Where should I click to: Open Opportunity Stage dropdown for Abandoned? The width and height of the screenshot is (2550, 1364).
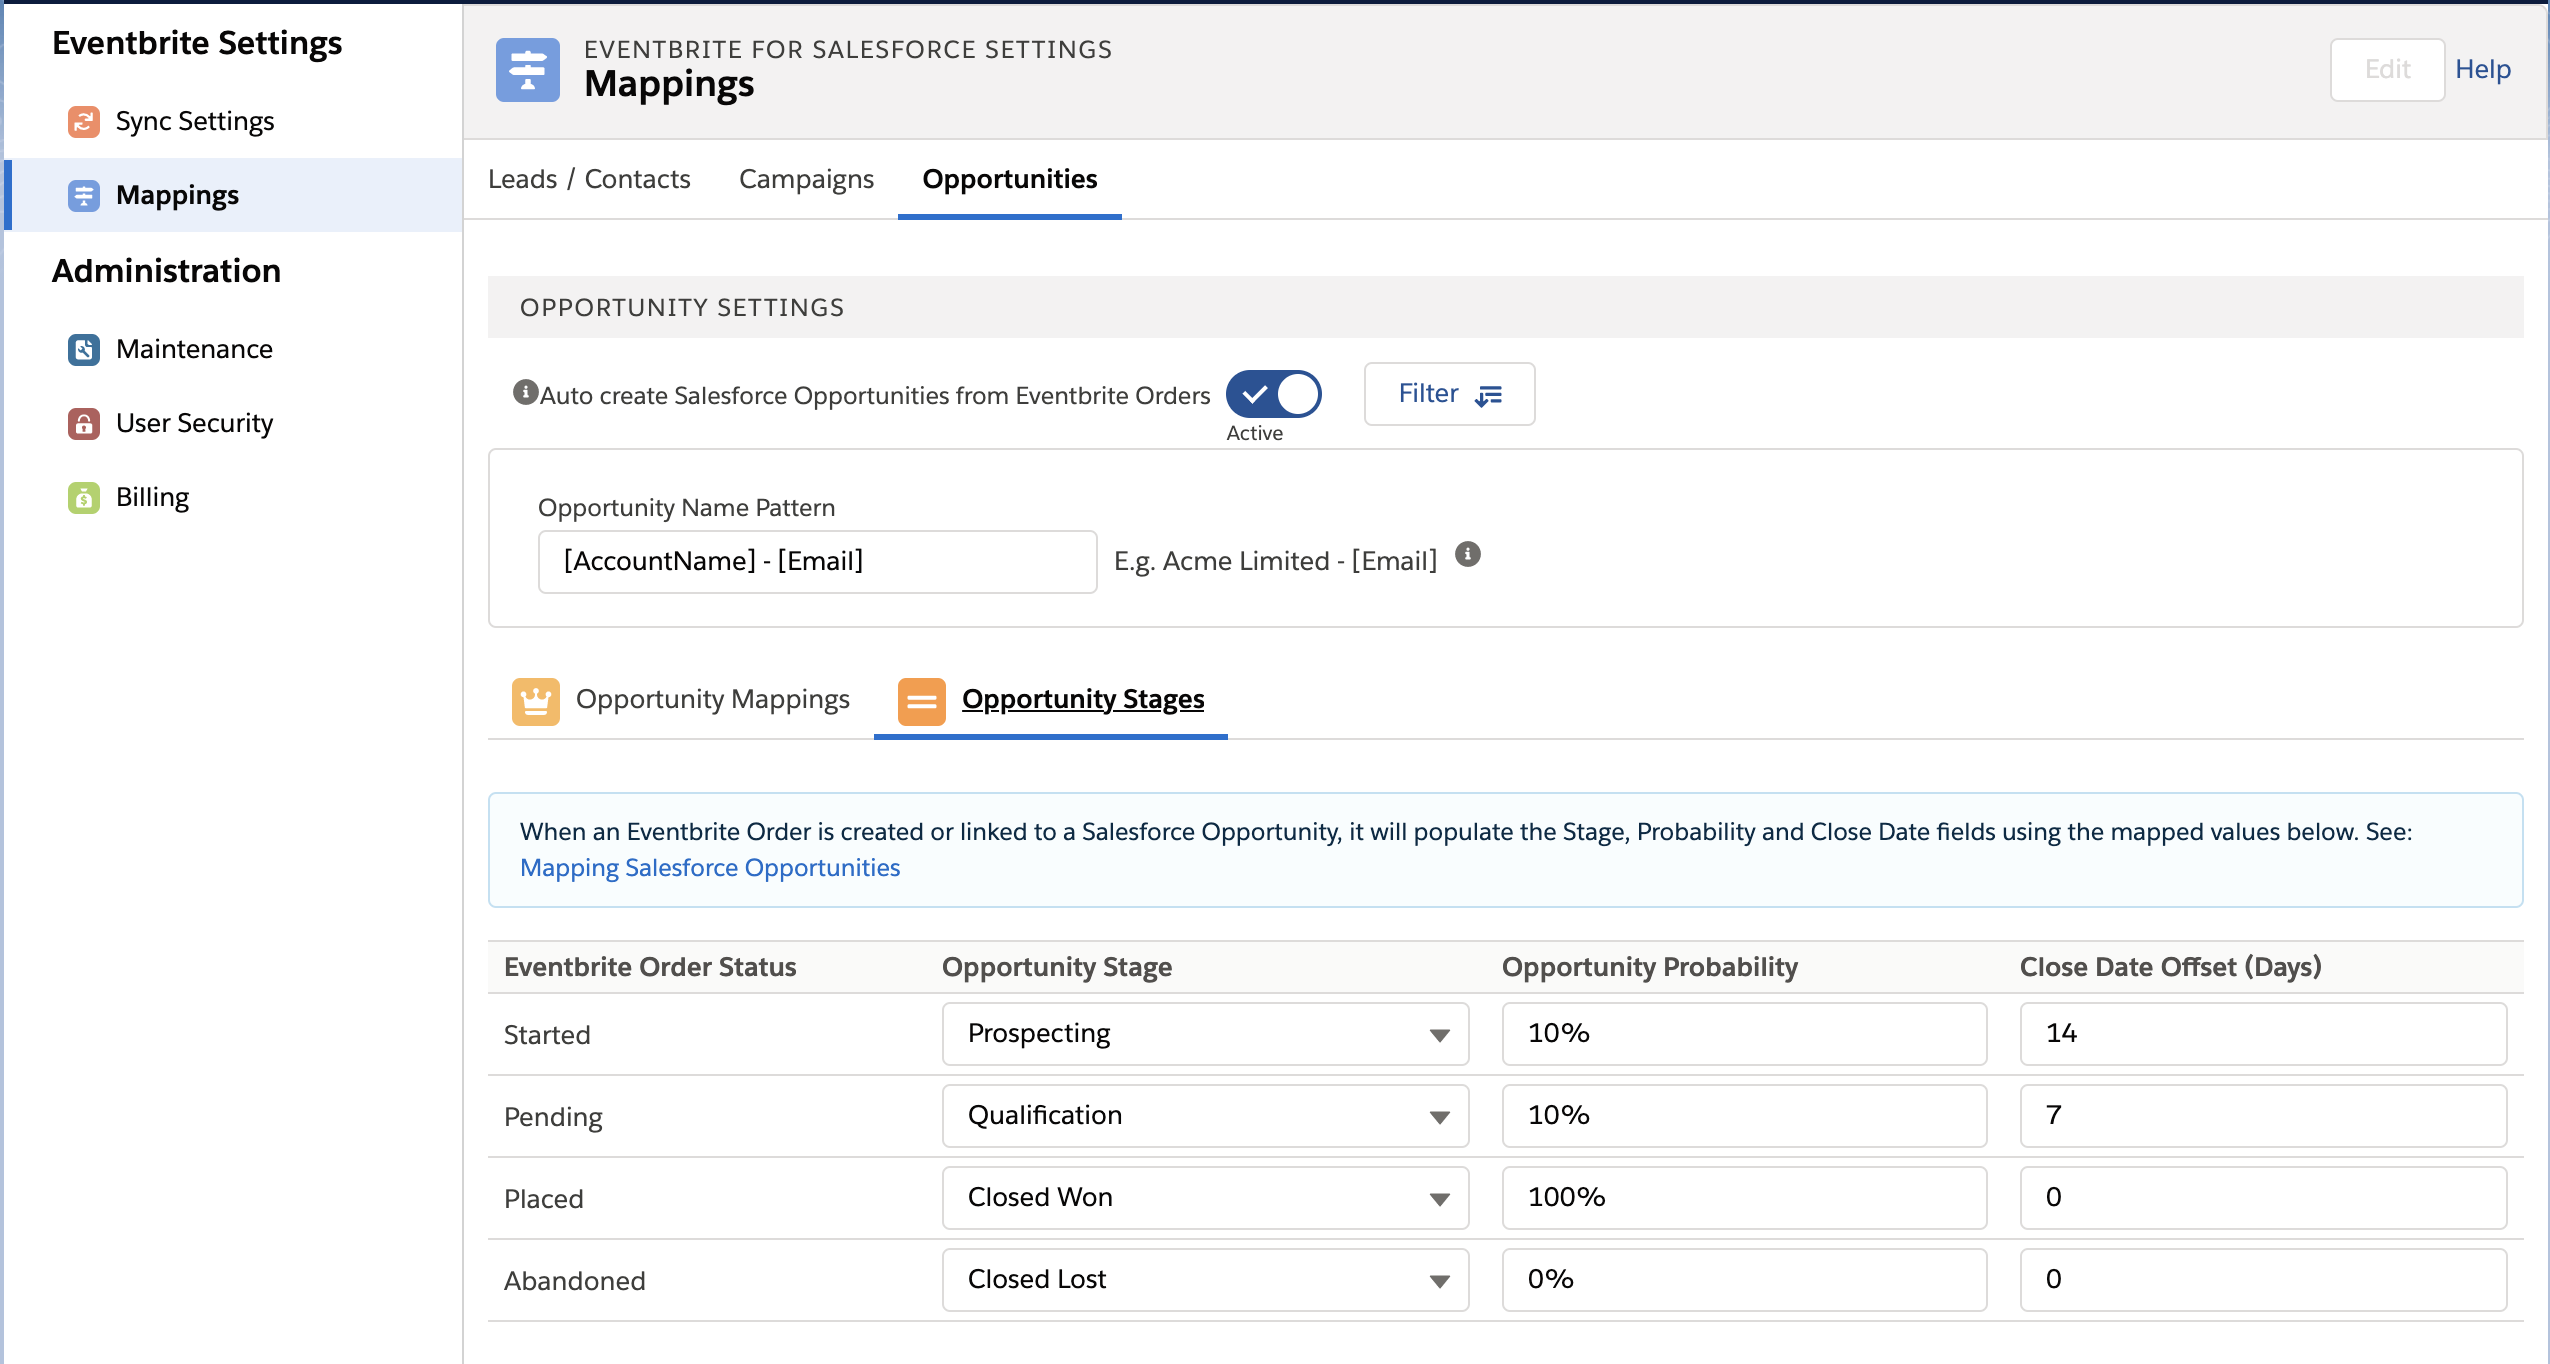pyautogui.click(x=1205, y=1280)
